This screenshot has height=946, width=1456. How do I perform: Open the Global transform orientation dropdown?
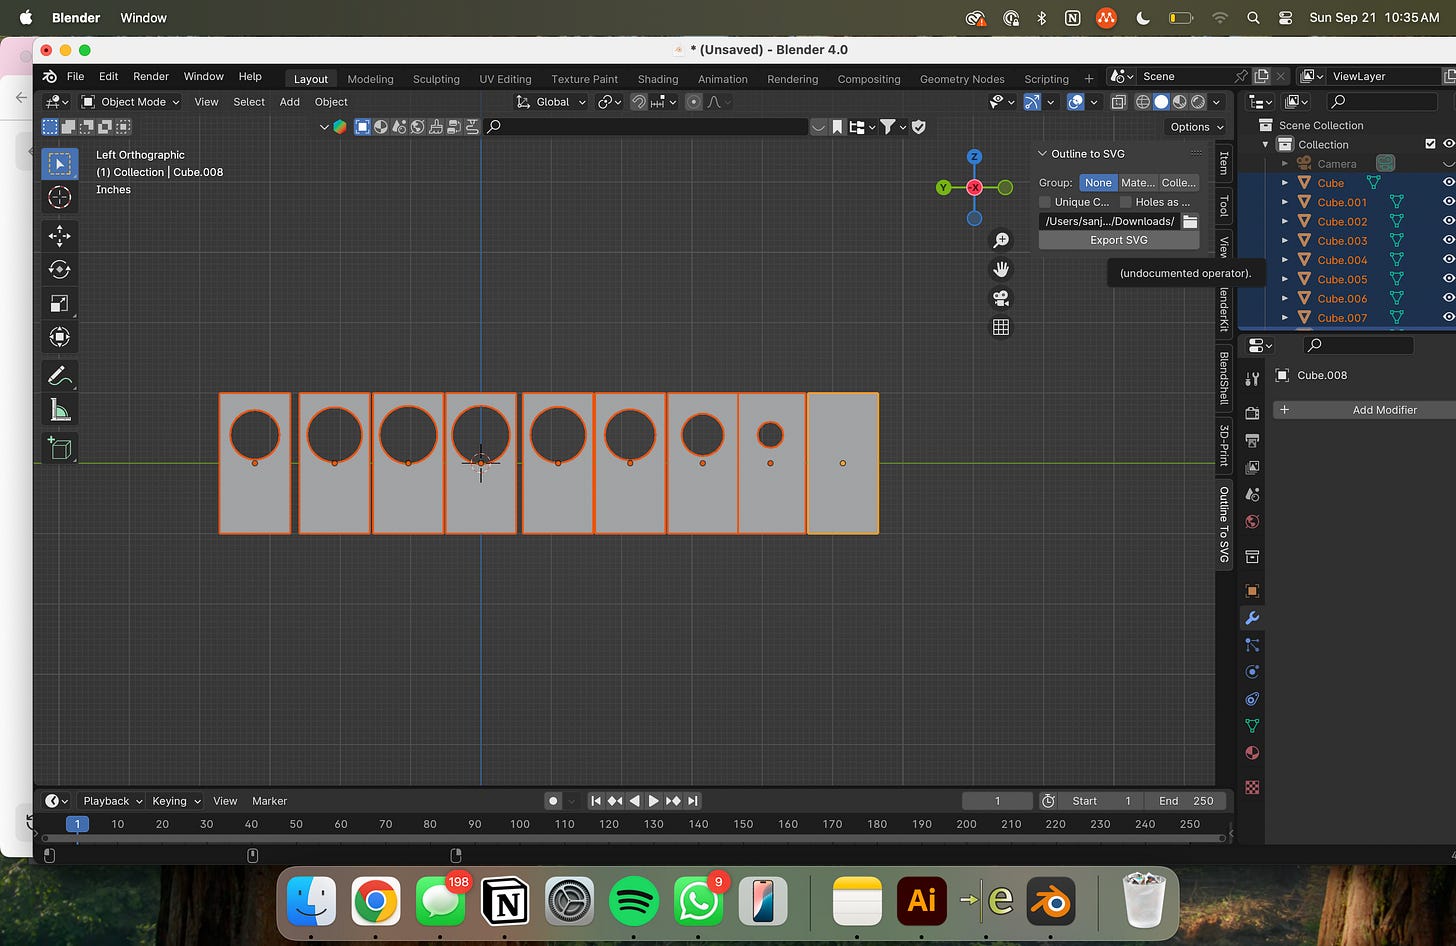(x=551, y=102)
